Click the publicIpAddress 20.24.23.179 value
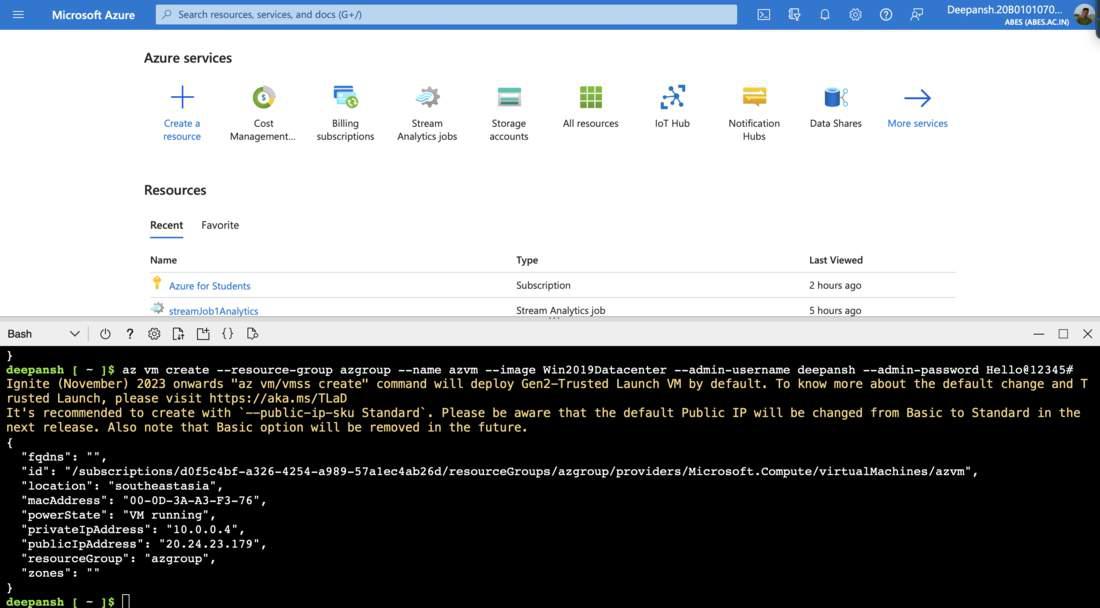This screenshot has height=608, width=1100. click(213, 543)
